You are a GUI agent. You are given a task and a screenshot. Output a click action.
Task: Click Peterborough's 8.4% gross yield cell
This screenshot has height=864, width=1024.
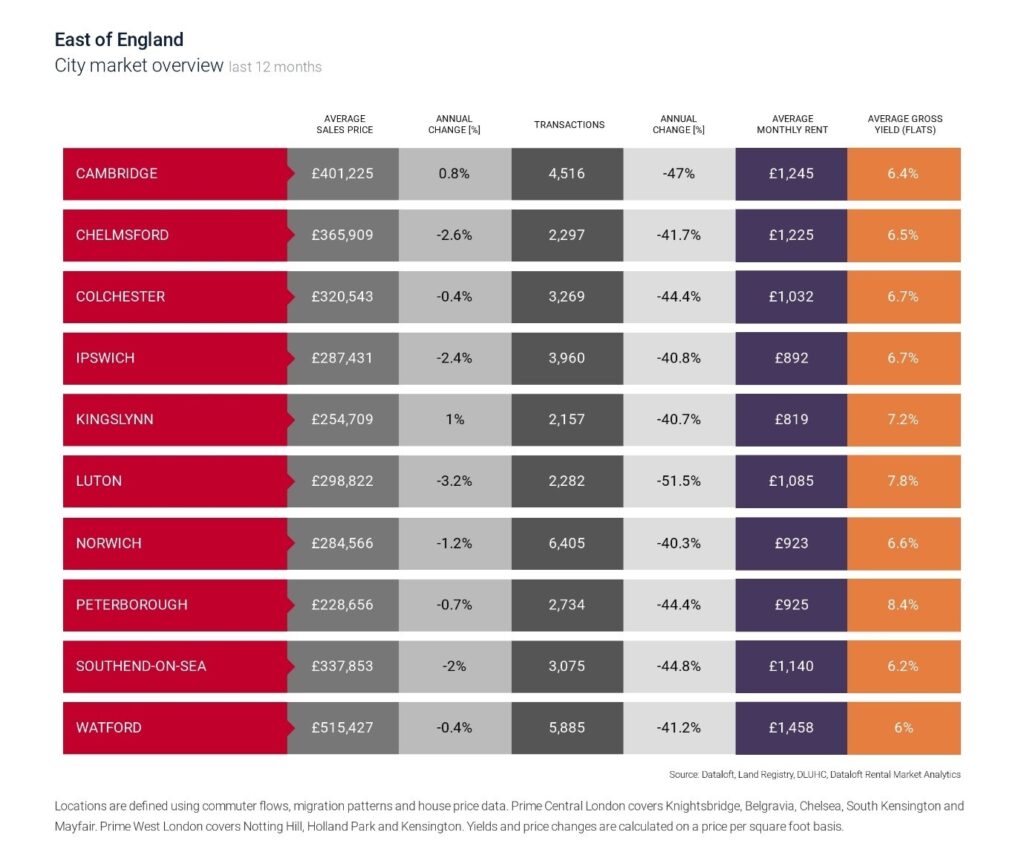coord(903,605)
